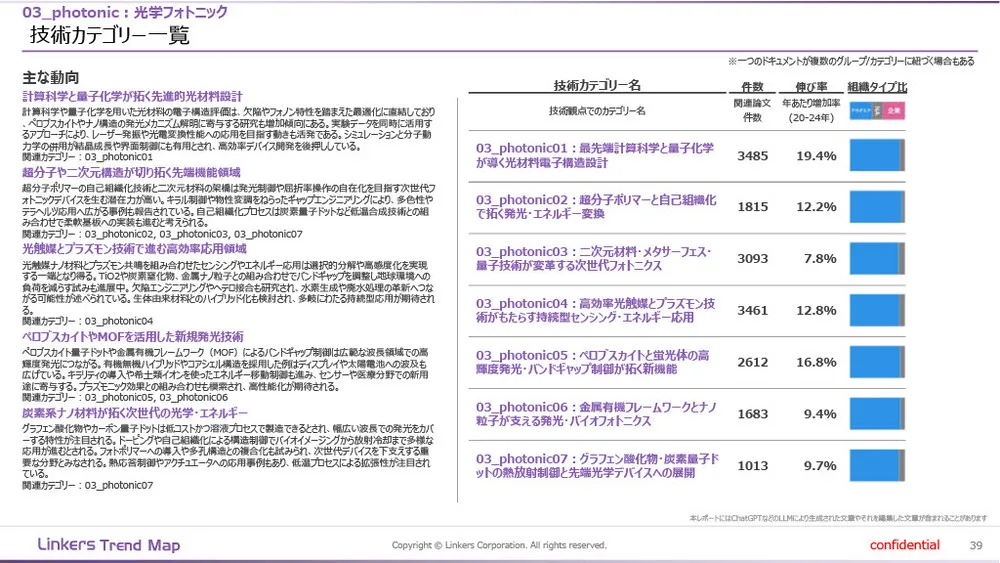Screen dimensions: 1000x563
Task: Click the growth rate '9.4%'
Action: 820,414
